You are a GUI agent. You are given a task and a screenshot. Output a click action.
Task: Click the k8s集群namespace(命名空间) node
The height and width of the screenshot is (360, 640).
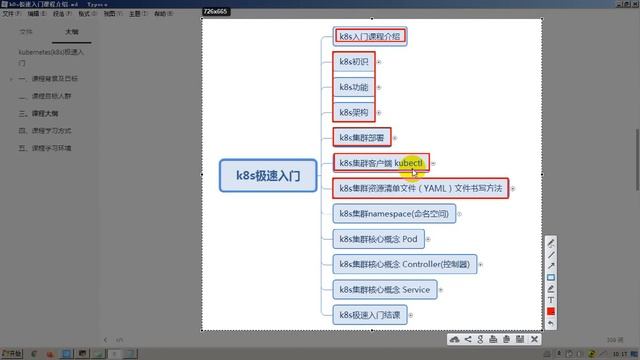click(394, 213)
